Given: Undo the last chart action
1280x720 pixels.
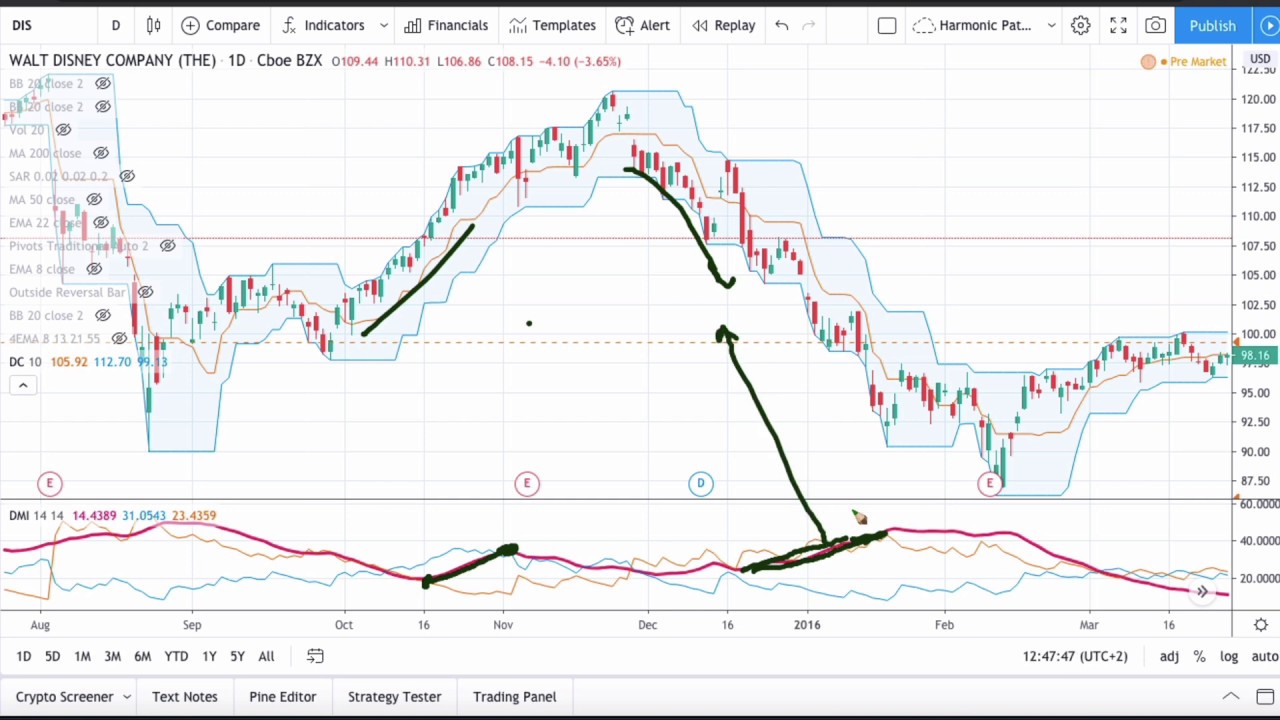Looking at the screenshot, I should point(782,25).
